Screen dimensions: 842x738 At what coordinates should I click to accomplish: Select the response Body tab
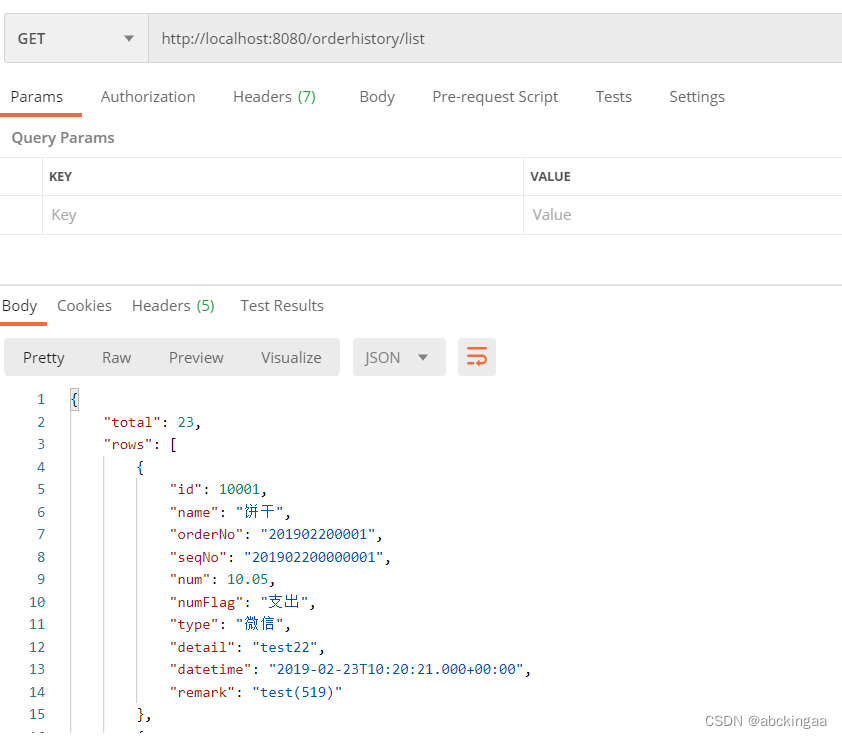(x=20, y=306)
